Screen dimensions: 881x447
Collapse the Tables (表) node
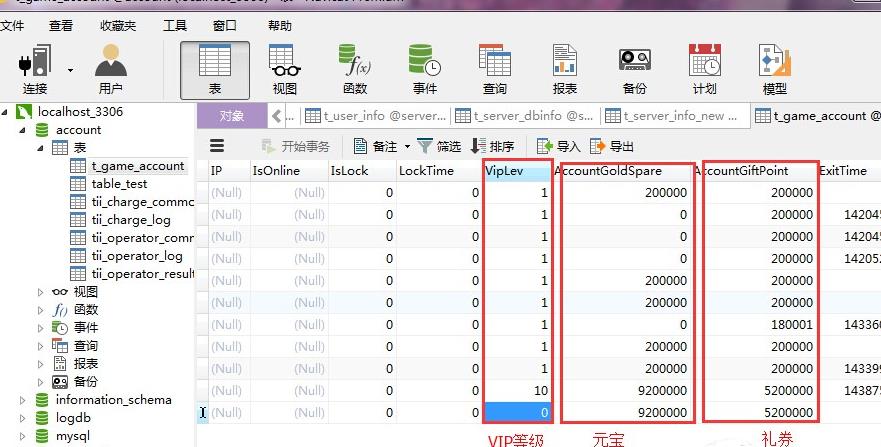click(40, 148)
